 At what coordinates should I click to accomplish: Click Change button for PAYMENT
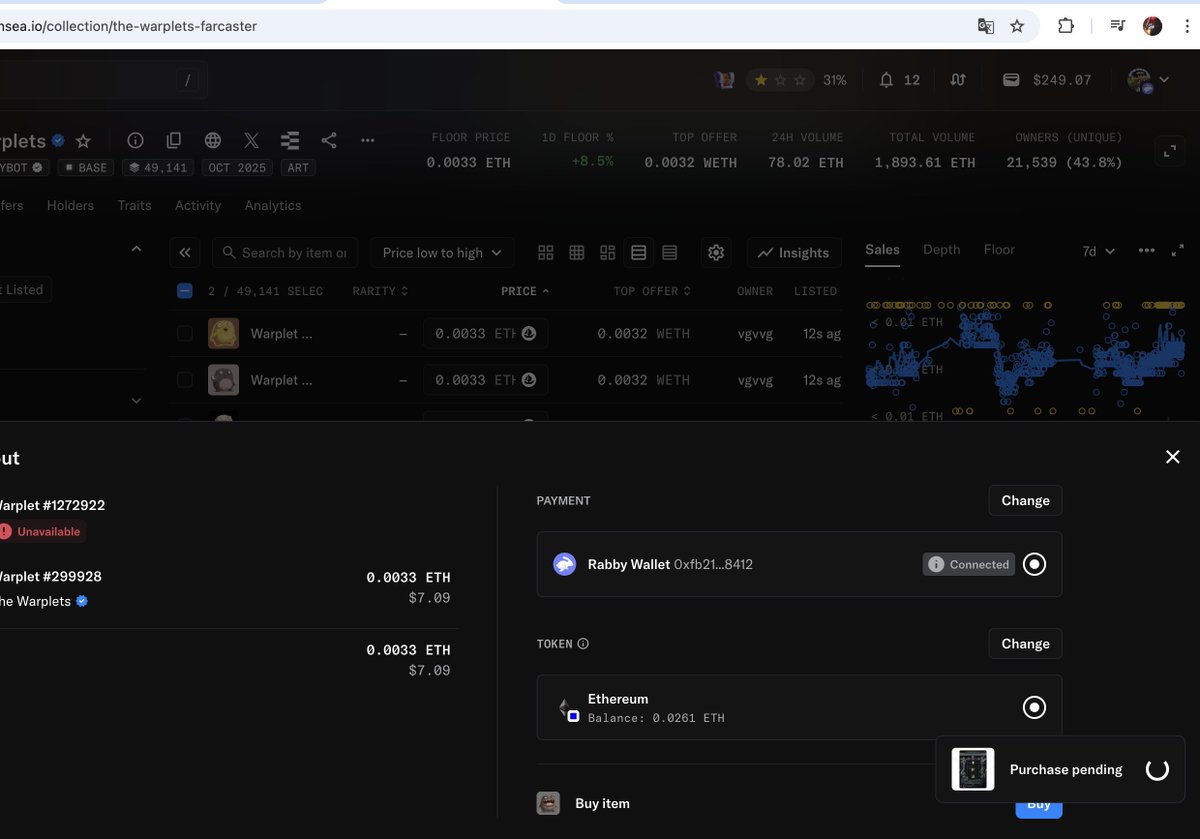coord(1025,500)
